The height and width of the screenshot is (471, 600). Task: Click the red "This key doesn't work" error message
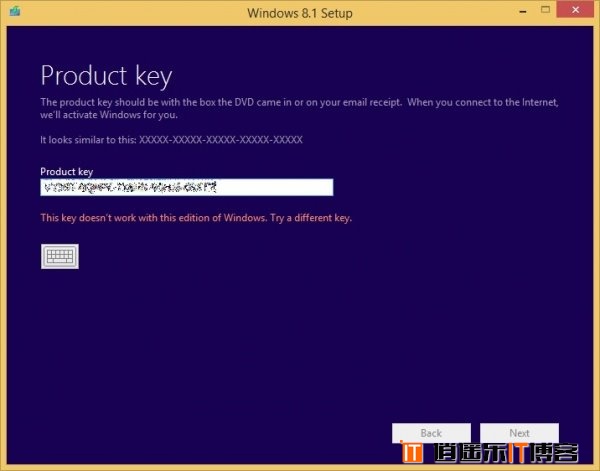click(196, 218)
